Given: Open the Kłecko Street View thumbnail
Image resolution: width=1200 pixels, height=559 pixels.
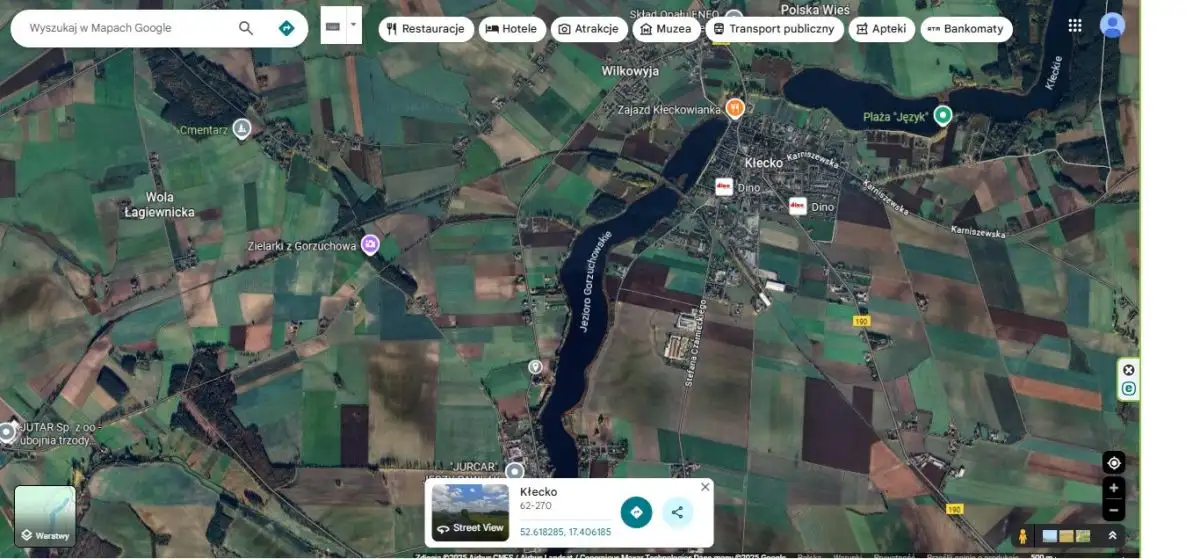Looking at the screenshot, I should [470, 512].
